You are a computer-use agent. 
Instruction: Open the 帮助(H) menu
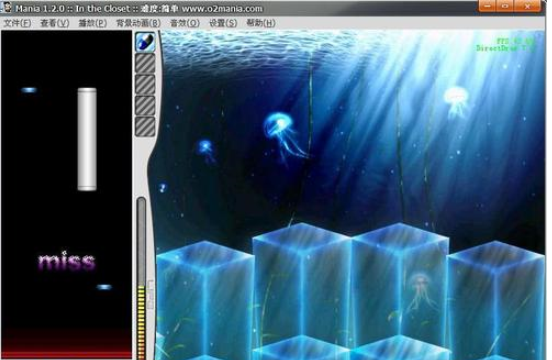261,23
